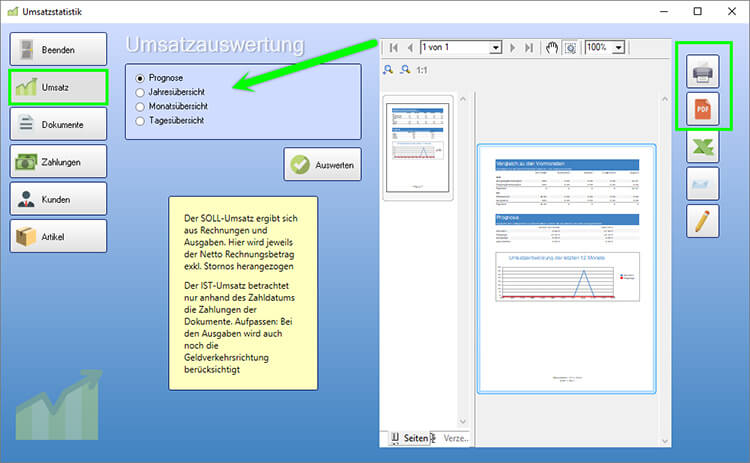
Task: Activate the hand pan tool
Action: point(552,47)
